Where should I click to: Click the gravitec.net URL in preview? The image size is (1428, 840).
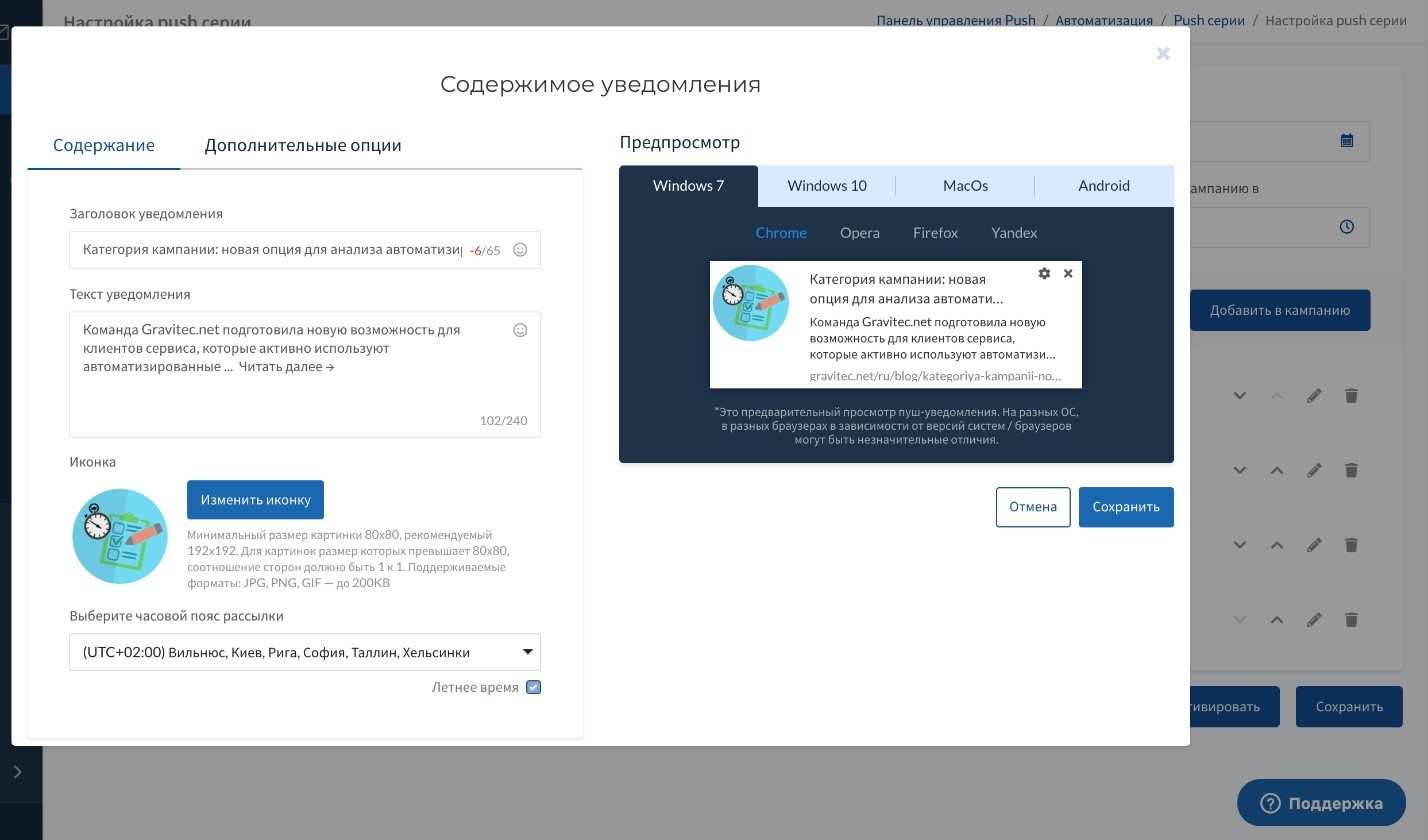point(935,376)
